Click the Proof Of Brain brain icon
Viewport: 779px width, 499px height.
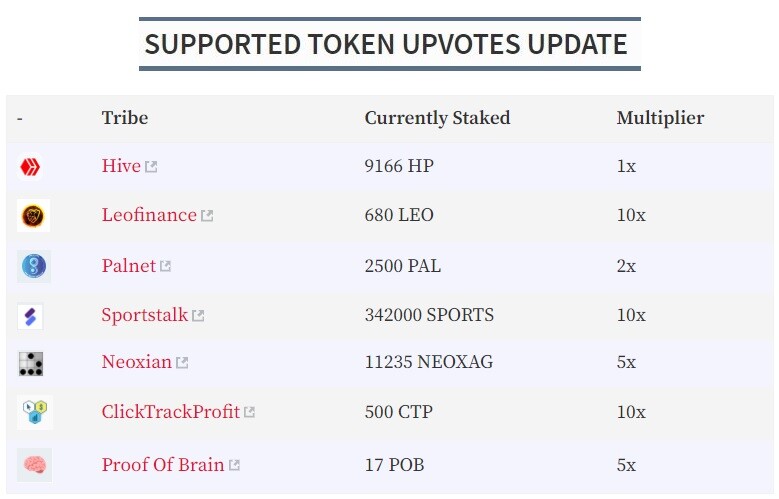pyautogui.click(x=35, y=465)
